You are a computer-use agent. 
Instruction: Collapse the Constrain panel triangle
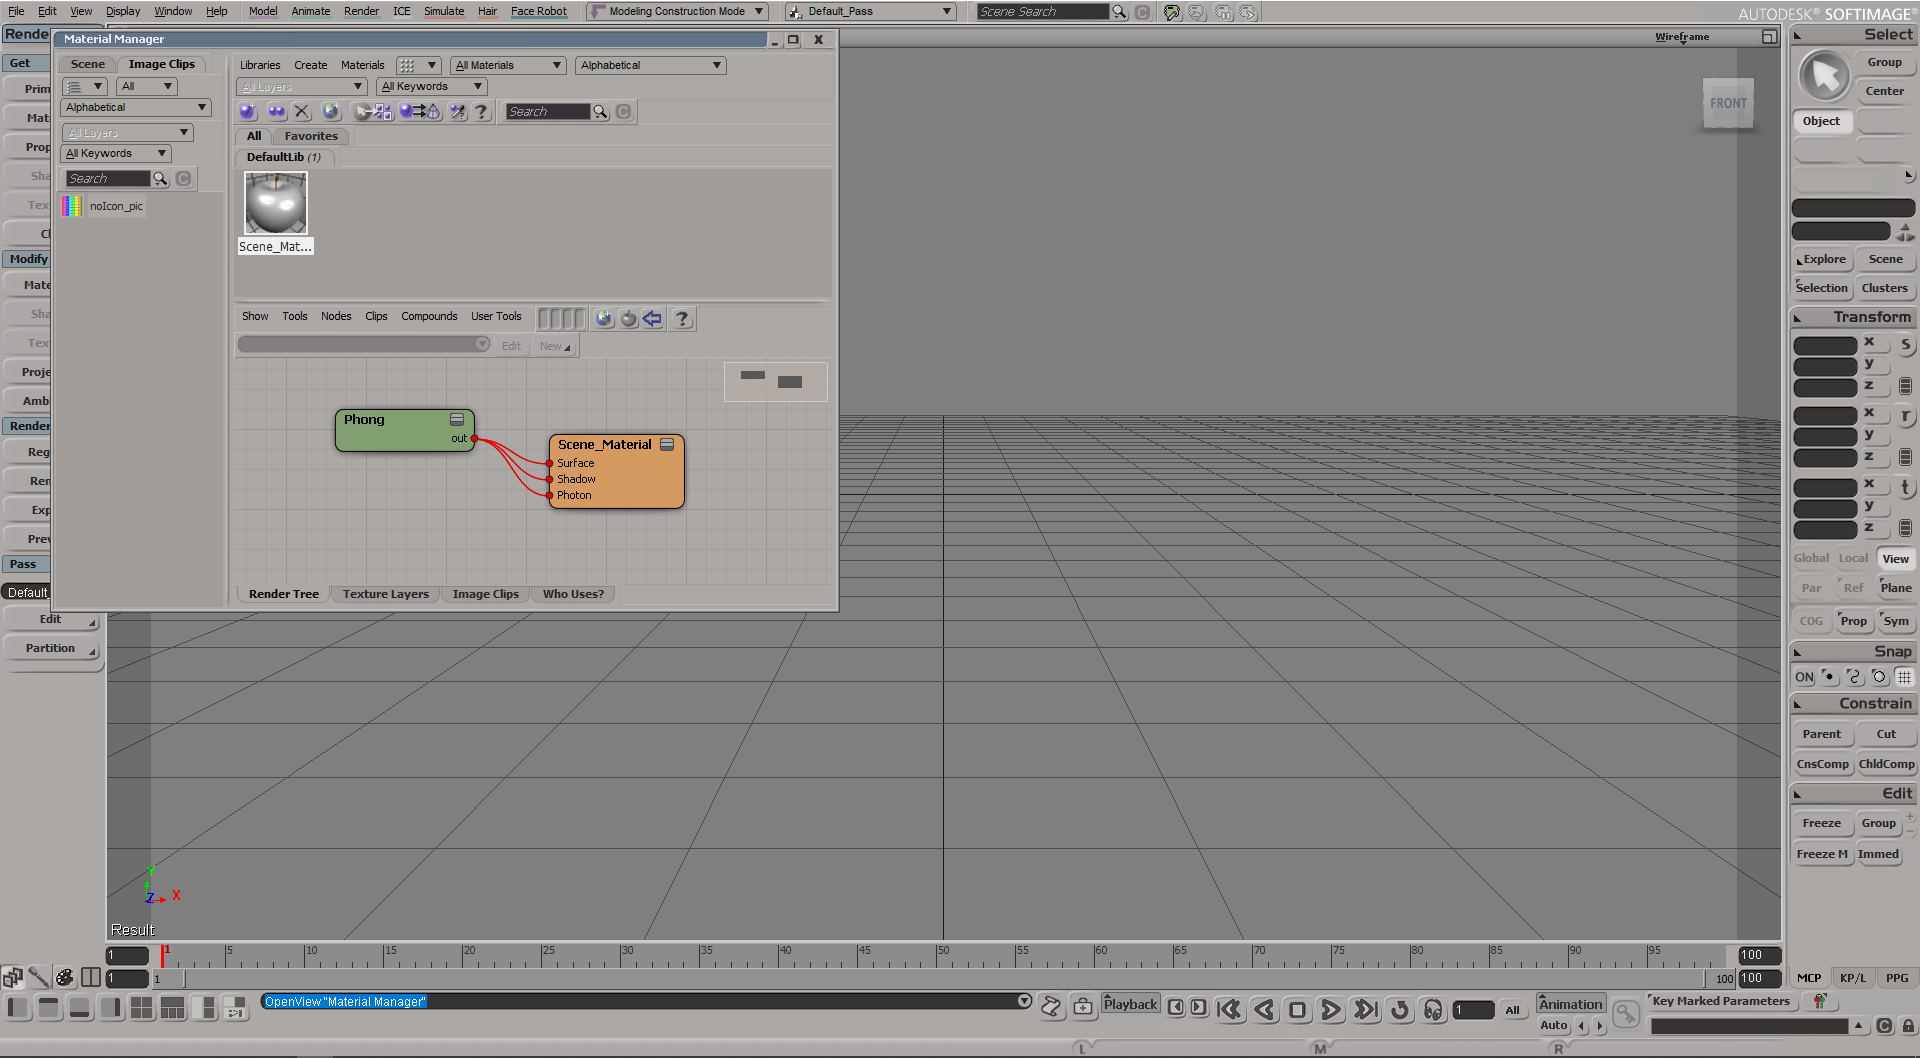[1798, 705]
